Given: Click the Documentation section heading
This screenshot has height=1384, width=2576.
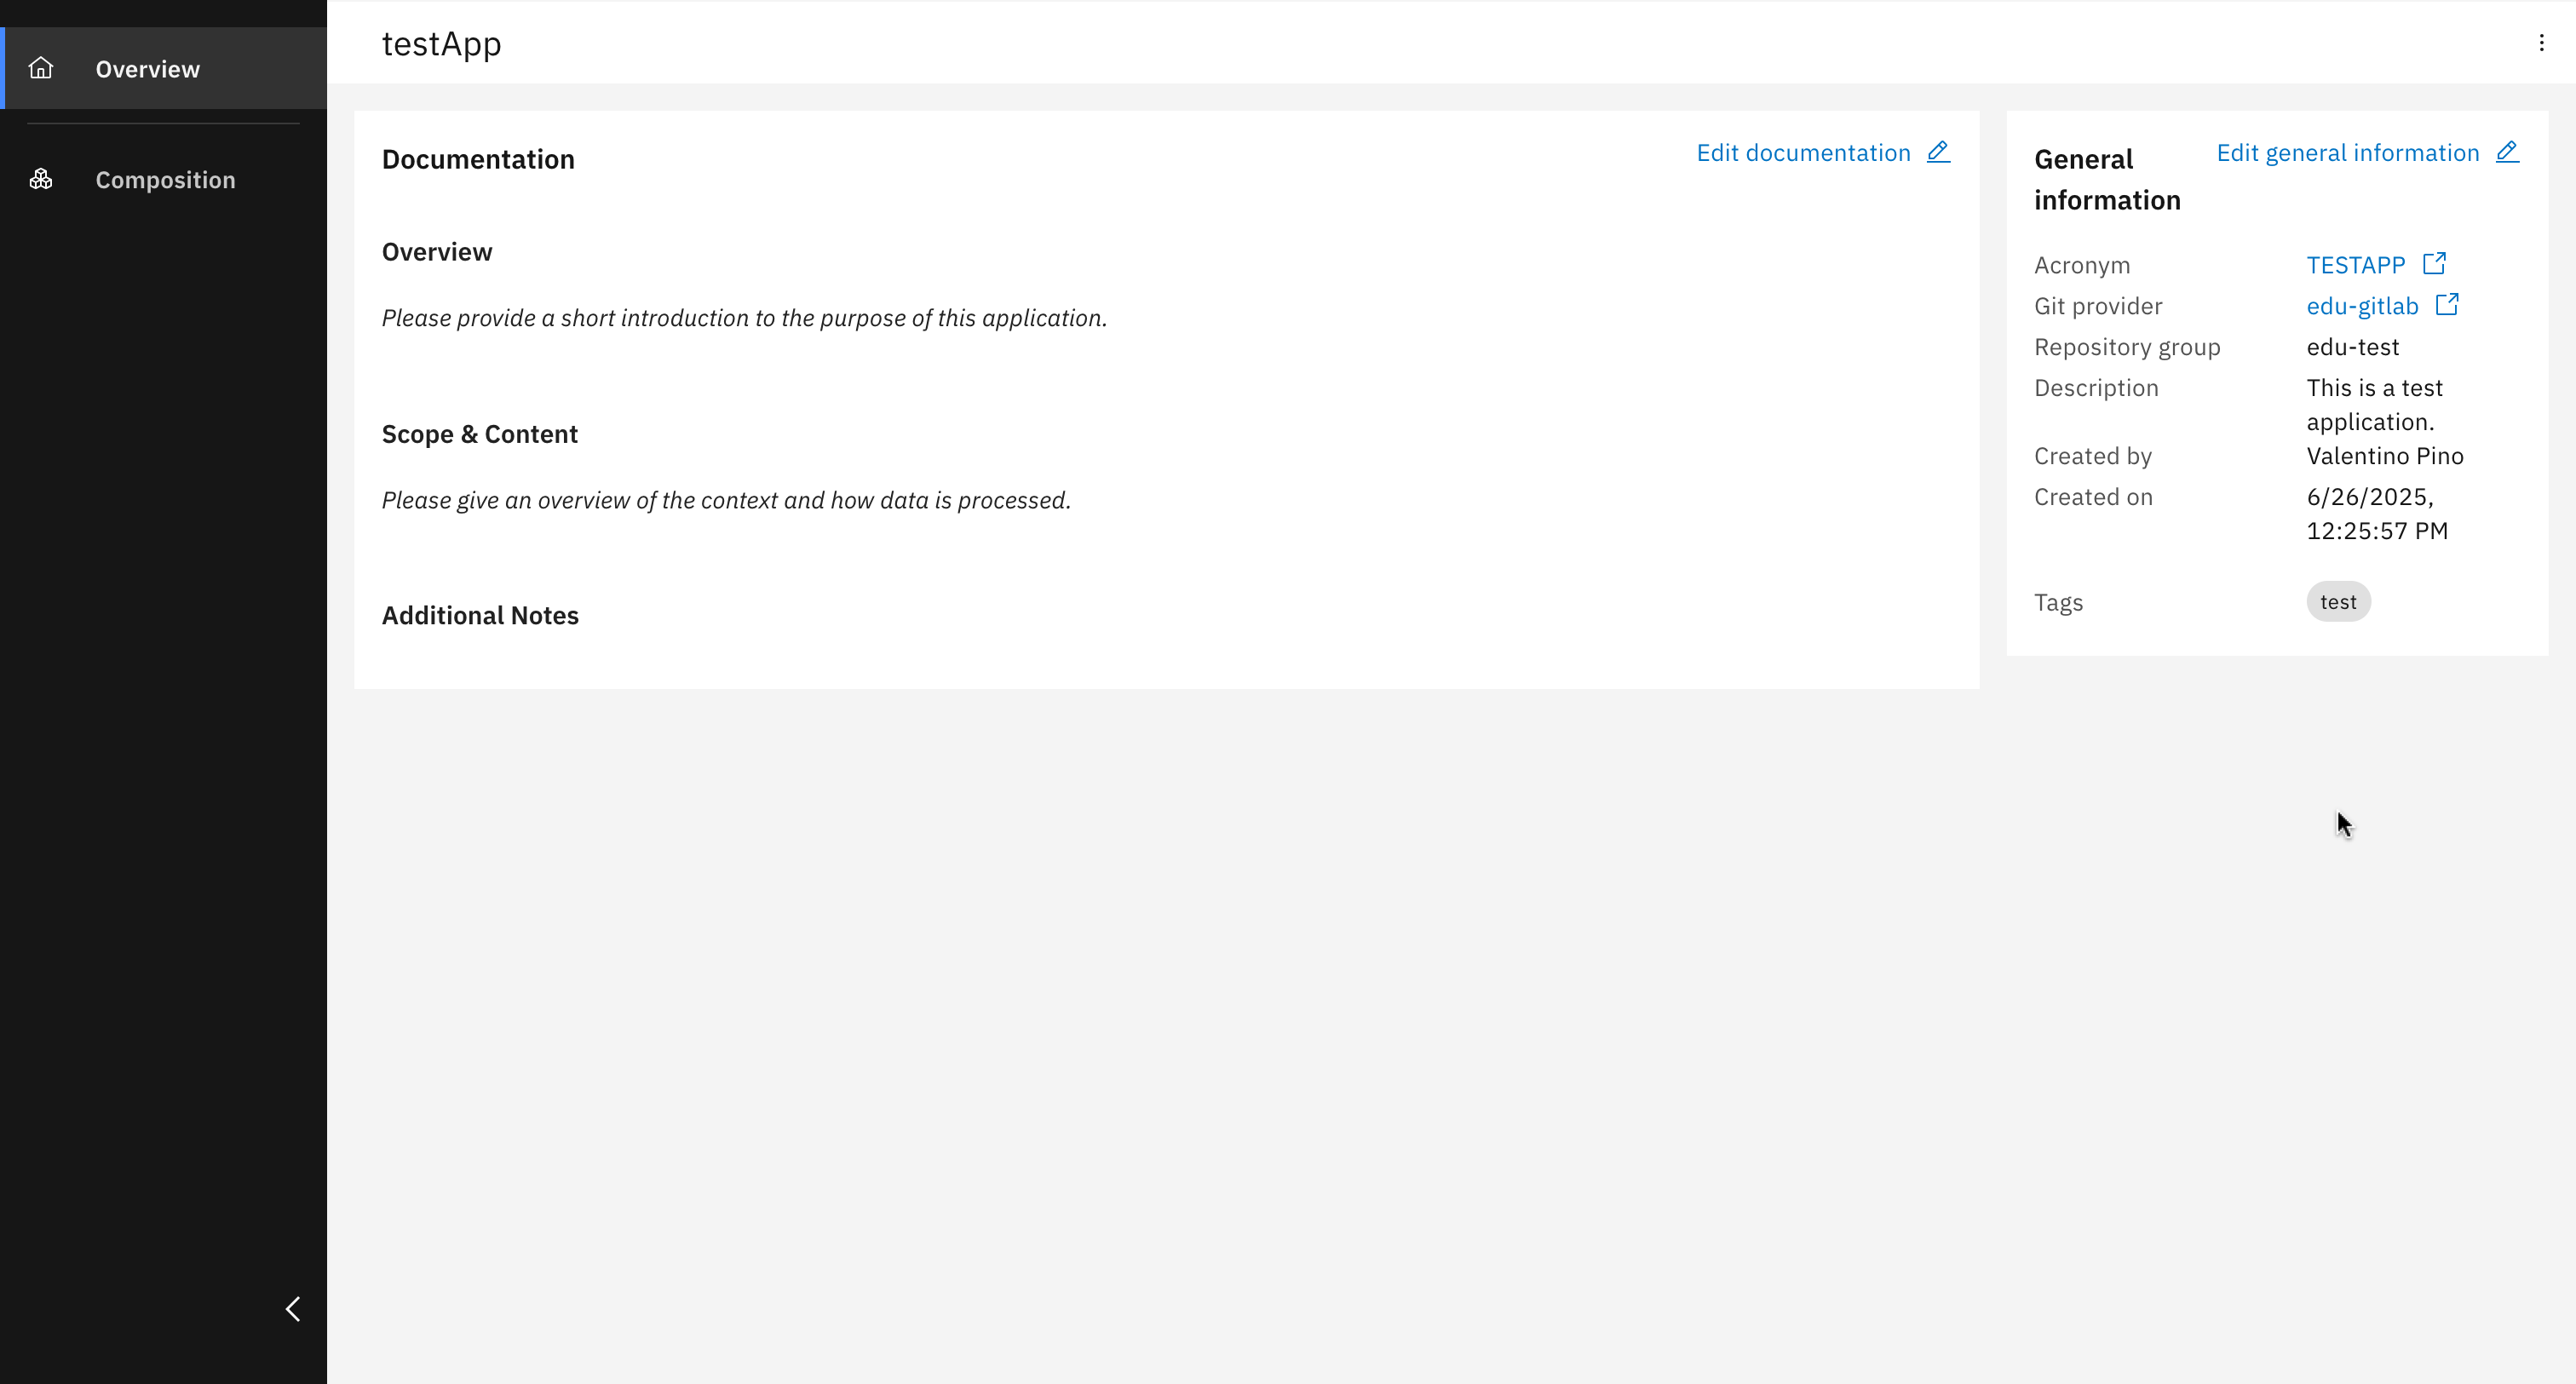Looking at the screenshot, I should pyautogui.click(x=478, y=158).
